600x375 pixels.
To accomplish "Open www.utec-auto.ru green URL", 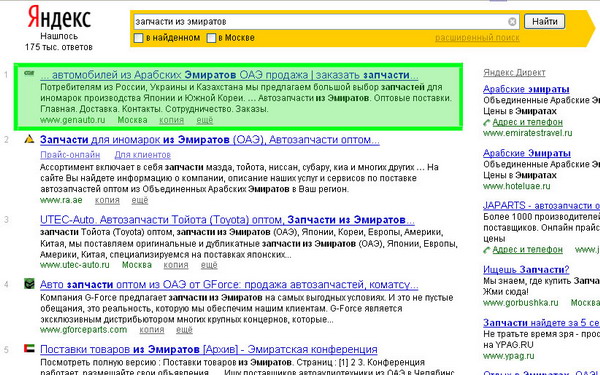I will click(x=75, y=265).
